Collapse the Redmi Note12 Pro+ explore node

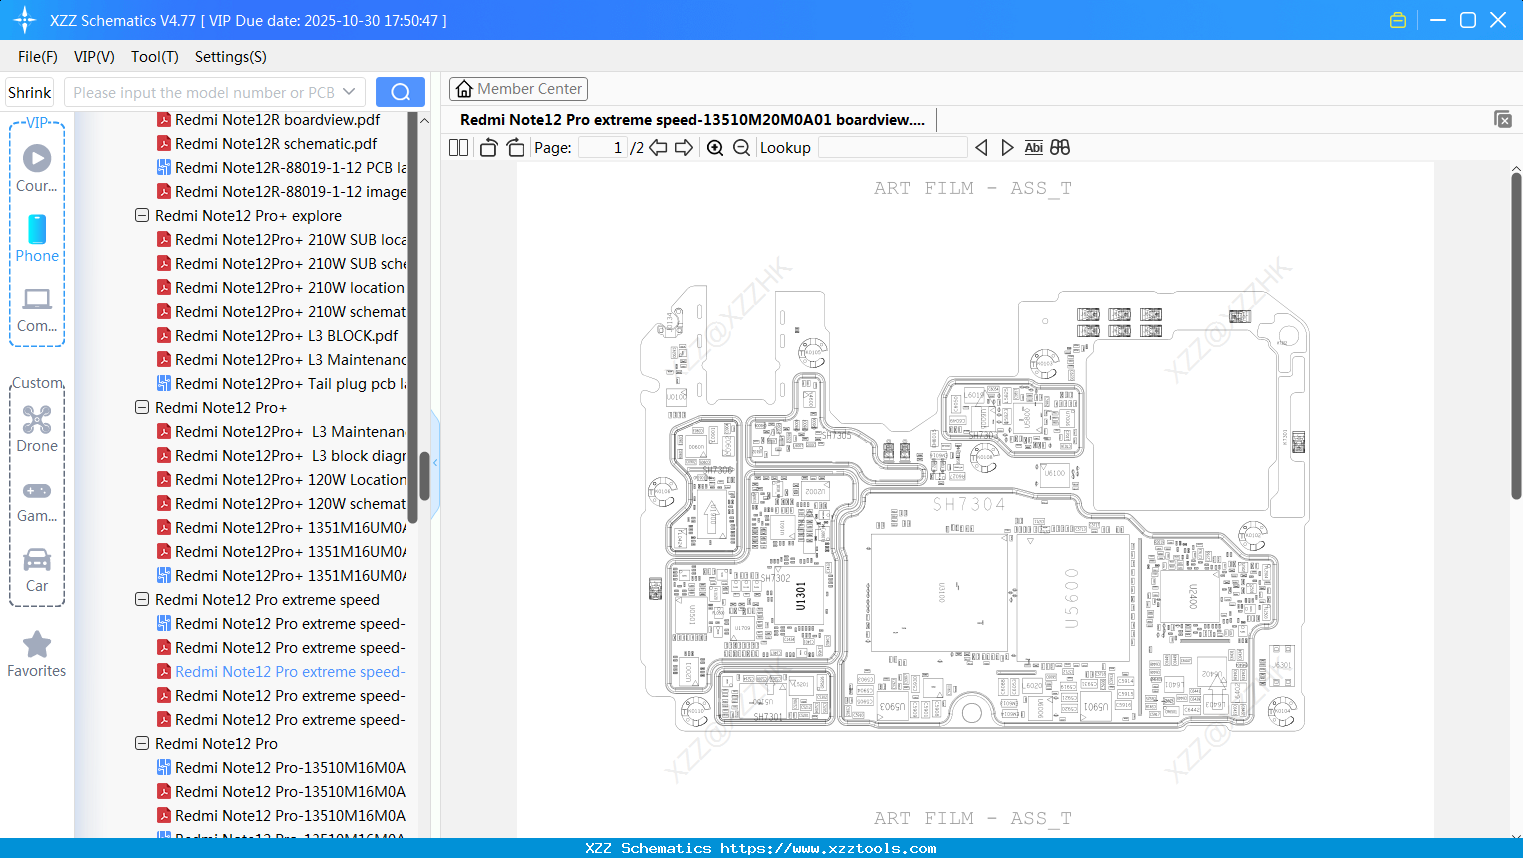142,215
